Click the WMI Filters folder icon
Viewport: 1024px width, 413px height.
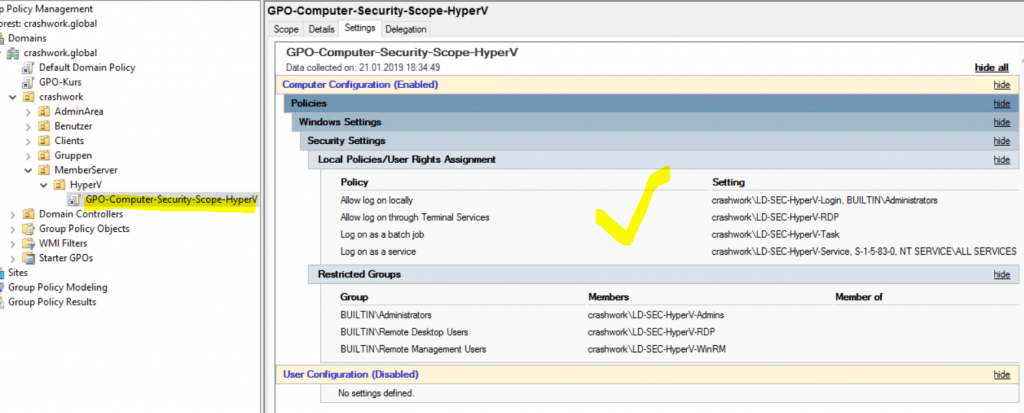[28, 243]
